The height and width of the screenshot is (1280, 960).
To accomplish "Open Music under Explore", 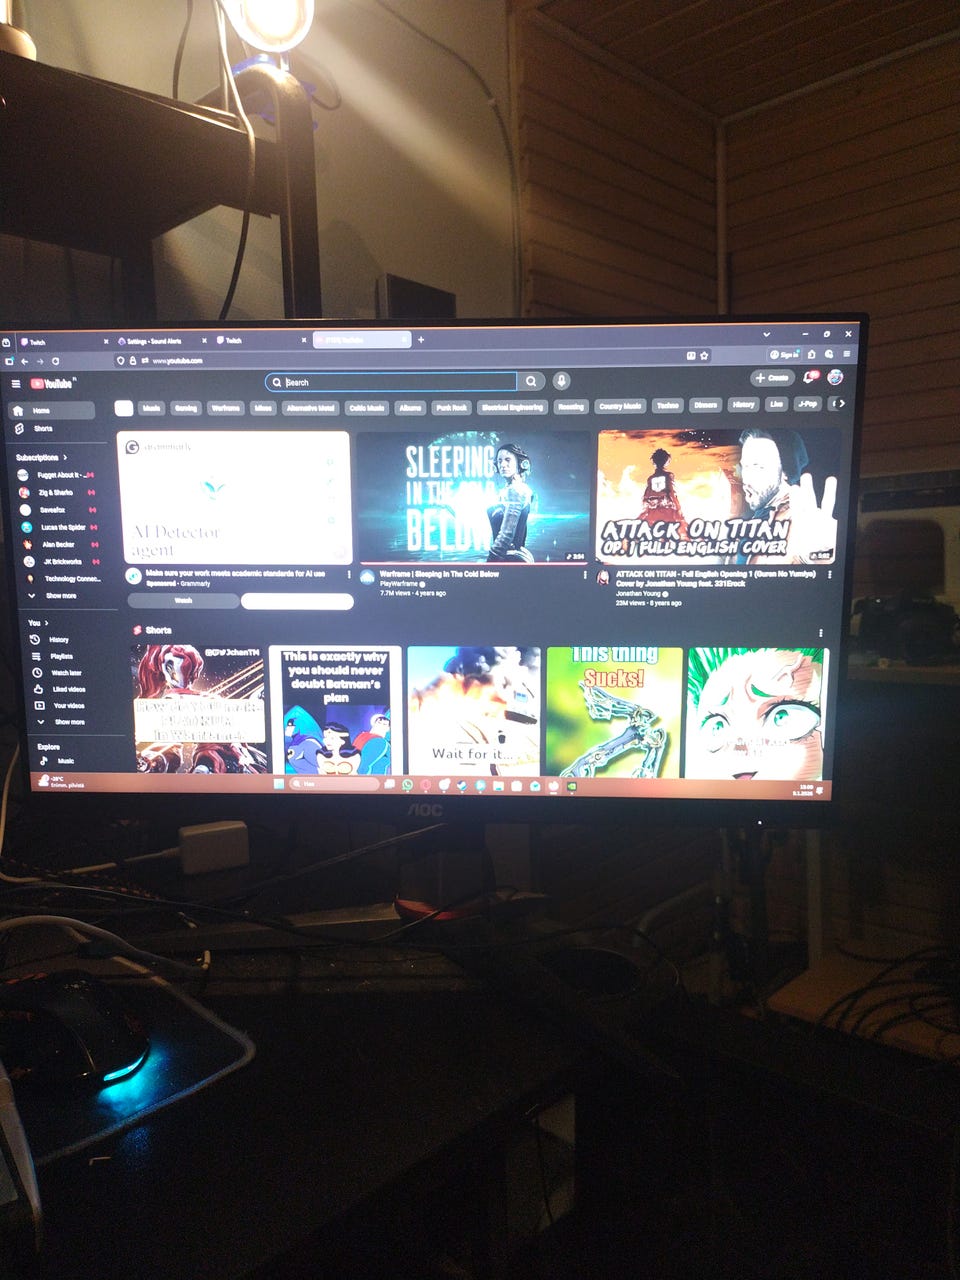I will [60, 761].
